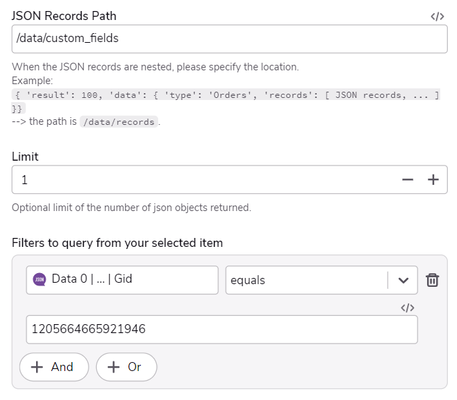
Task: Delete the filter with the trash icon
Action: coord(432,280)
